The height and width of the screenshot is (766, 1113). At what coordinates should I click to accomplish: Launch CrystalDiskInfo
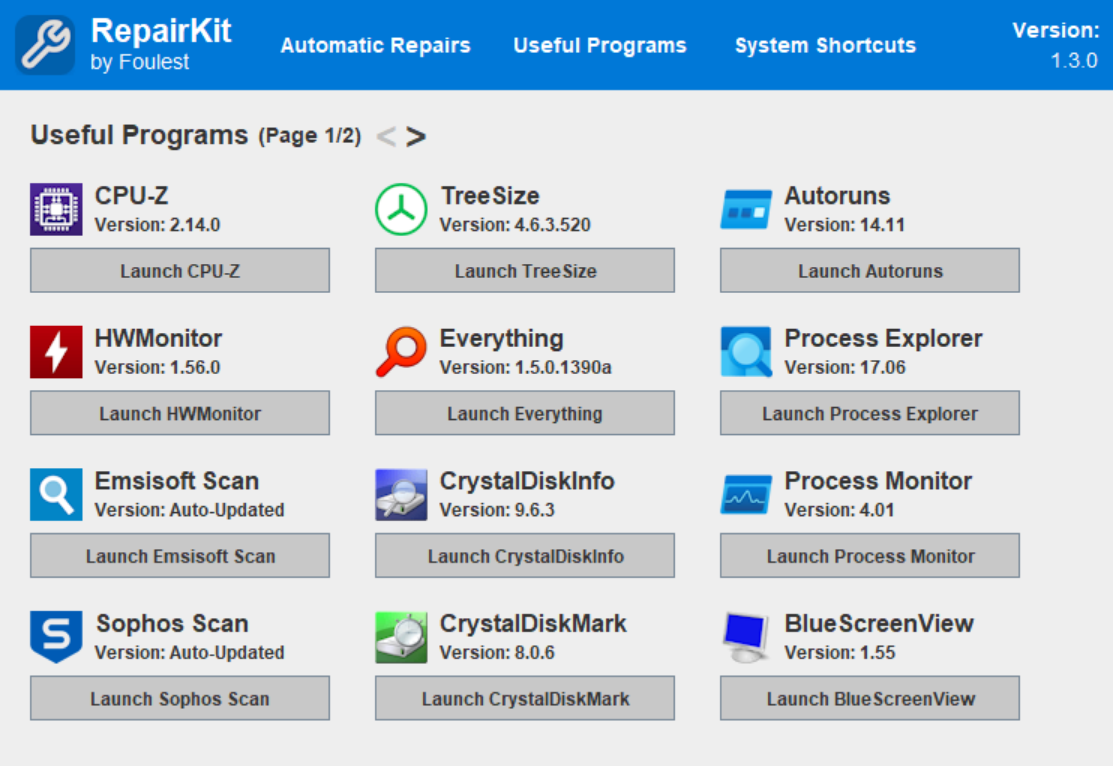pos(525,556)
